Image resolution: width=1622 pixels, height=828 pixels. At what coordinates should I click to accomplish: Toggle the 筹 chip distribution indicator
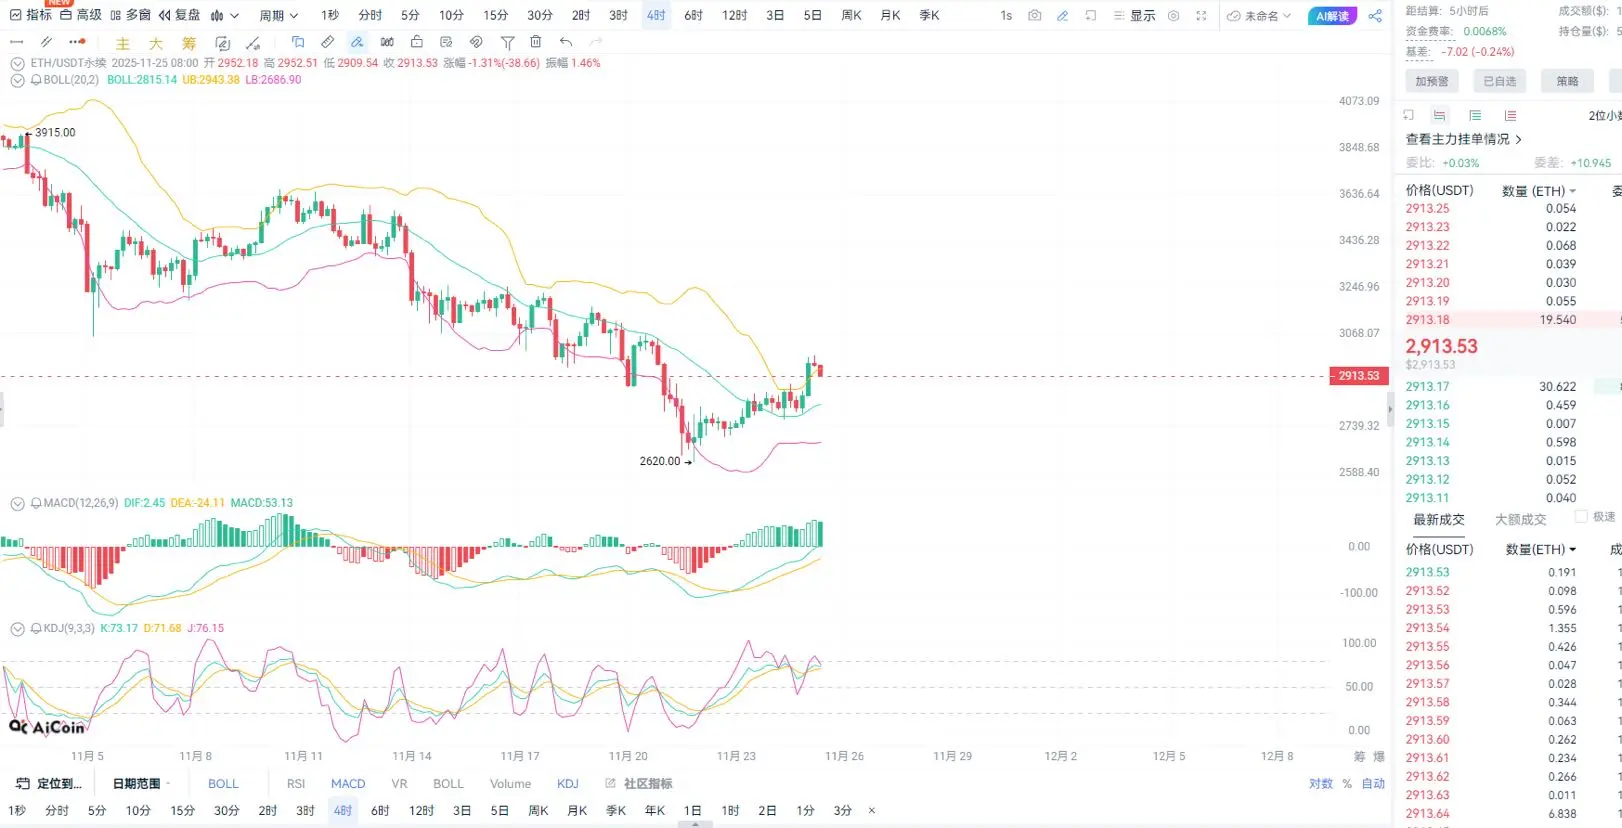tap(189, 43)
